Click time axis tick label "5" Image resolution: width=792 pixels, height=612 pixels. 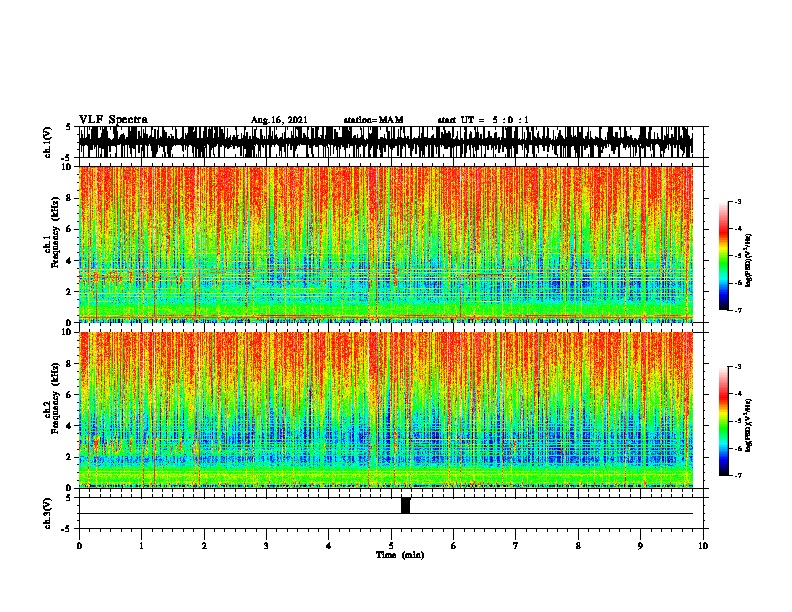[x=391, y=546]
